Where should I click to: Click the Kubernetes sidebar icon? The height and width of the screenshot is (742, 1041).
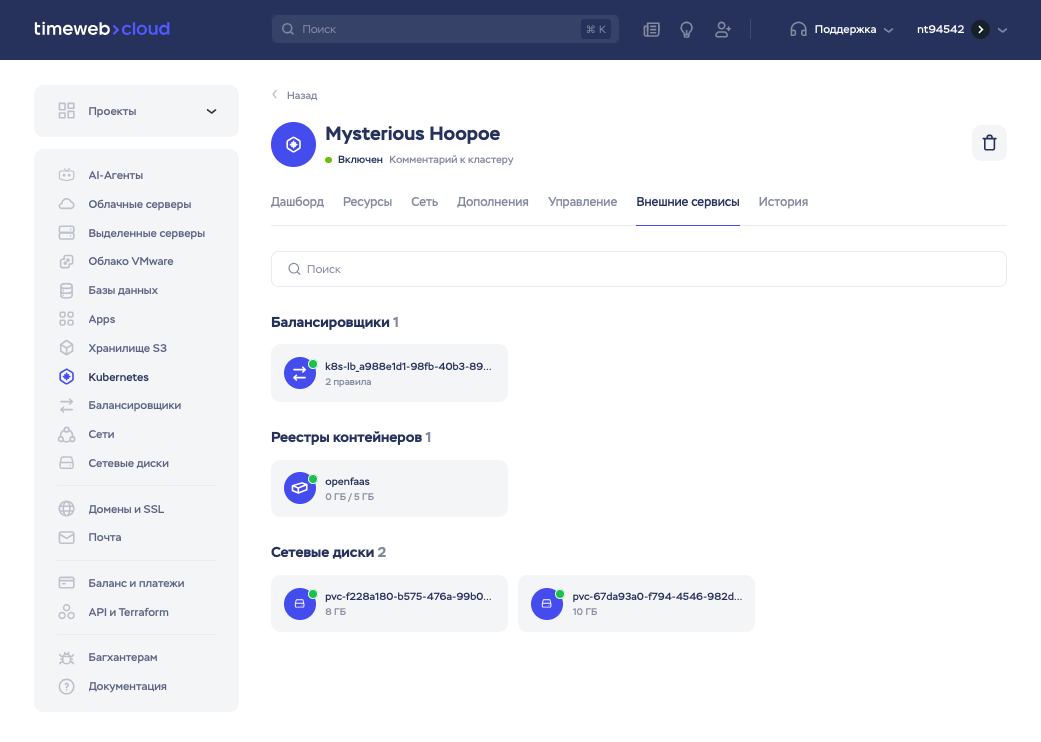(67, 377)
